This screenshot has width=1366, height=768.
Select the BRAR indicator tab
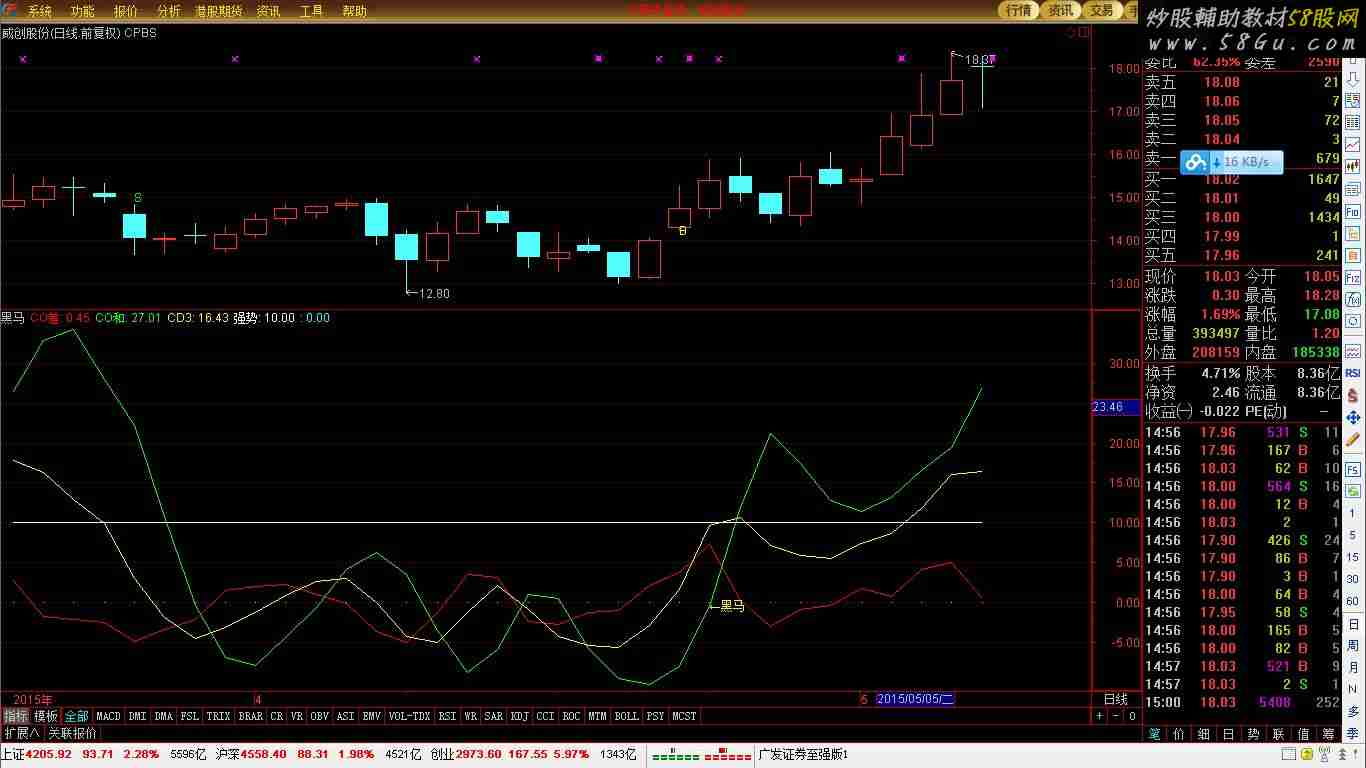(251, 716)
